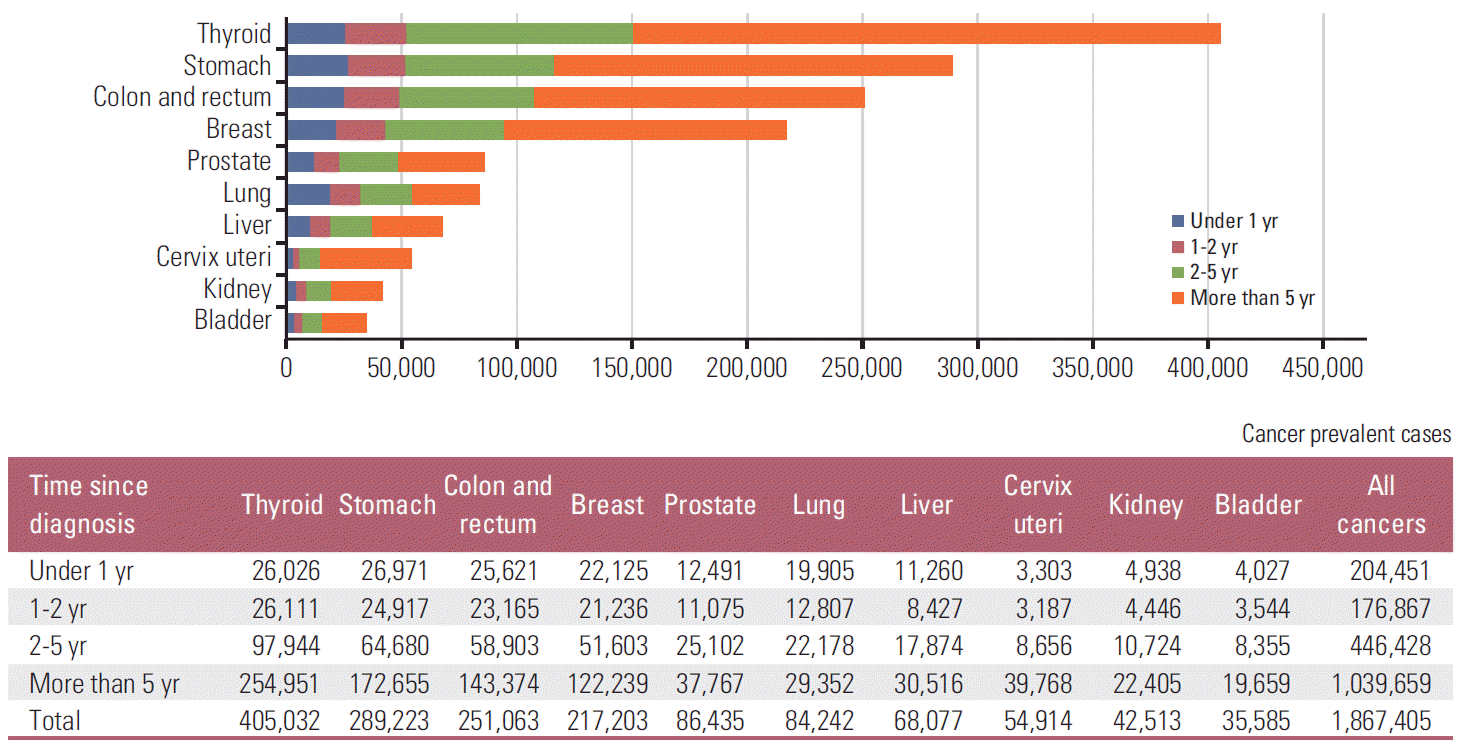
Task: Click the 'Liver' chart axis label
Action: (x=247, y=226)
